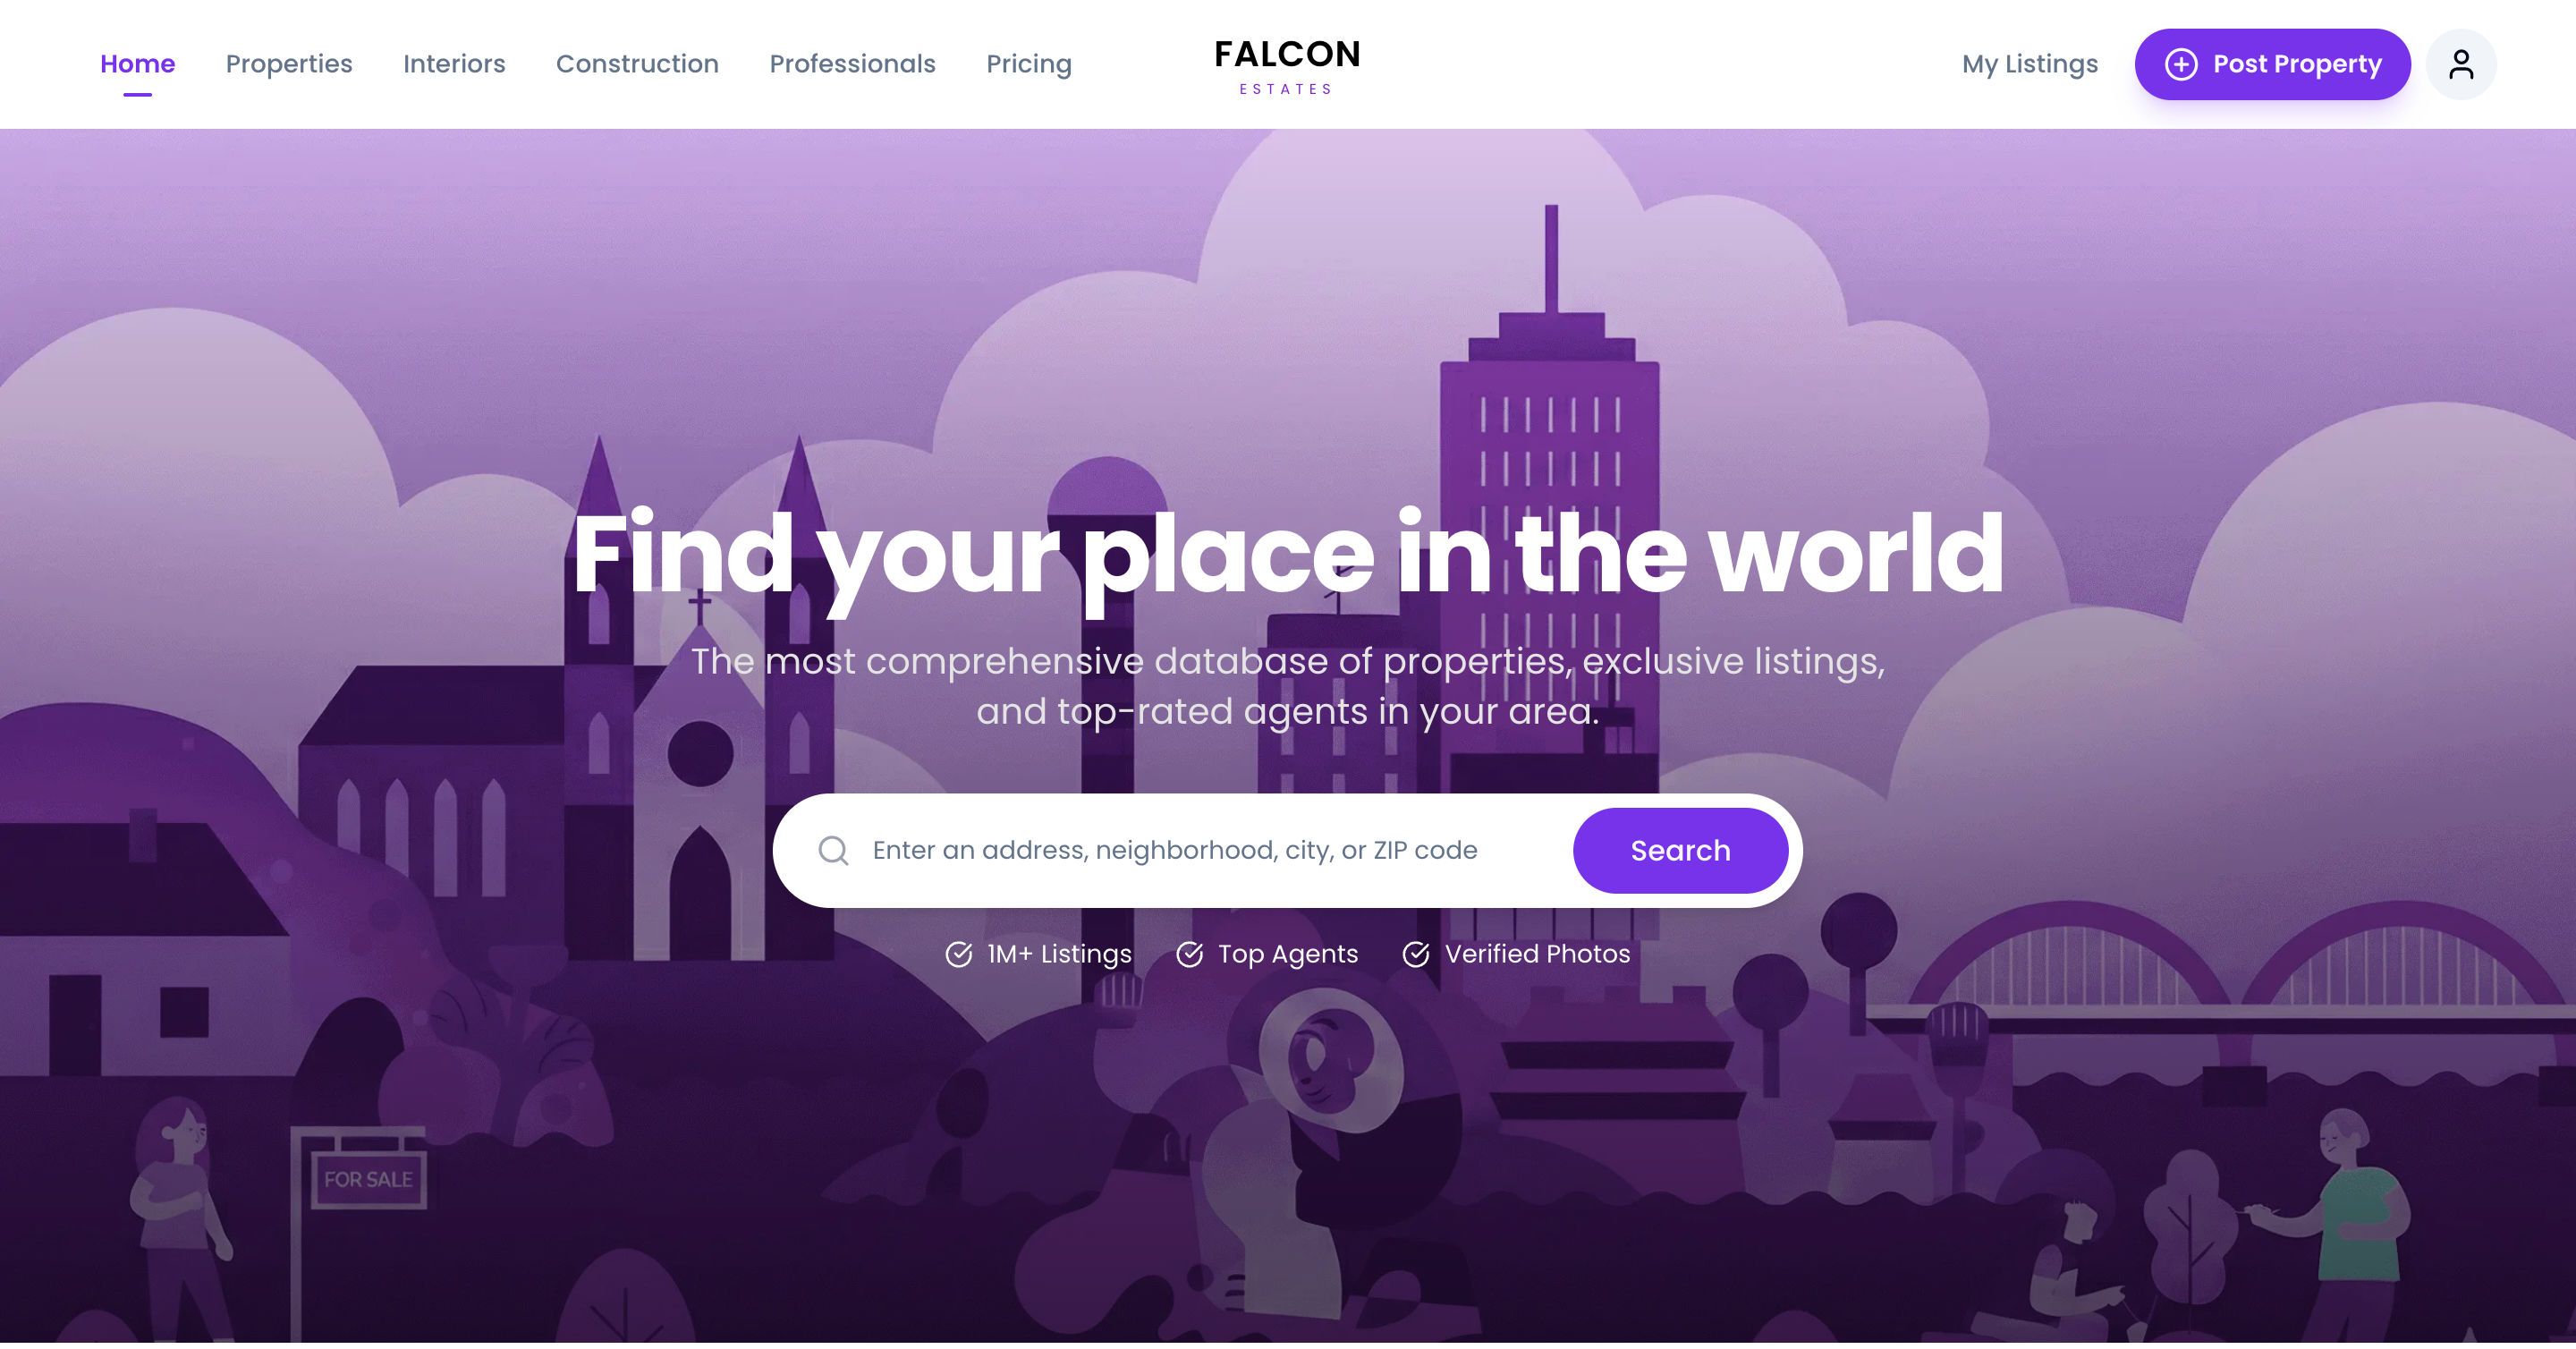View the Pricing page

(1029, 64)
